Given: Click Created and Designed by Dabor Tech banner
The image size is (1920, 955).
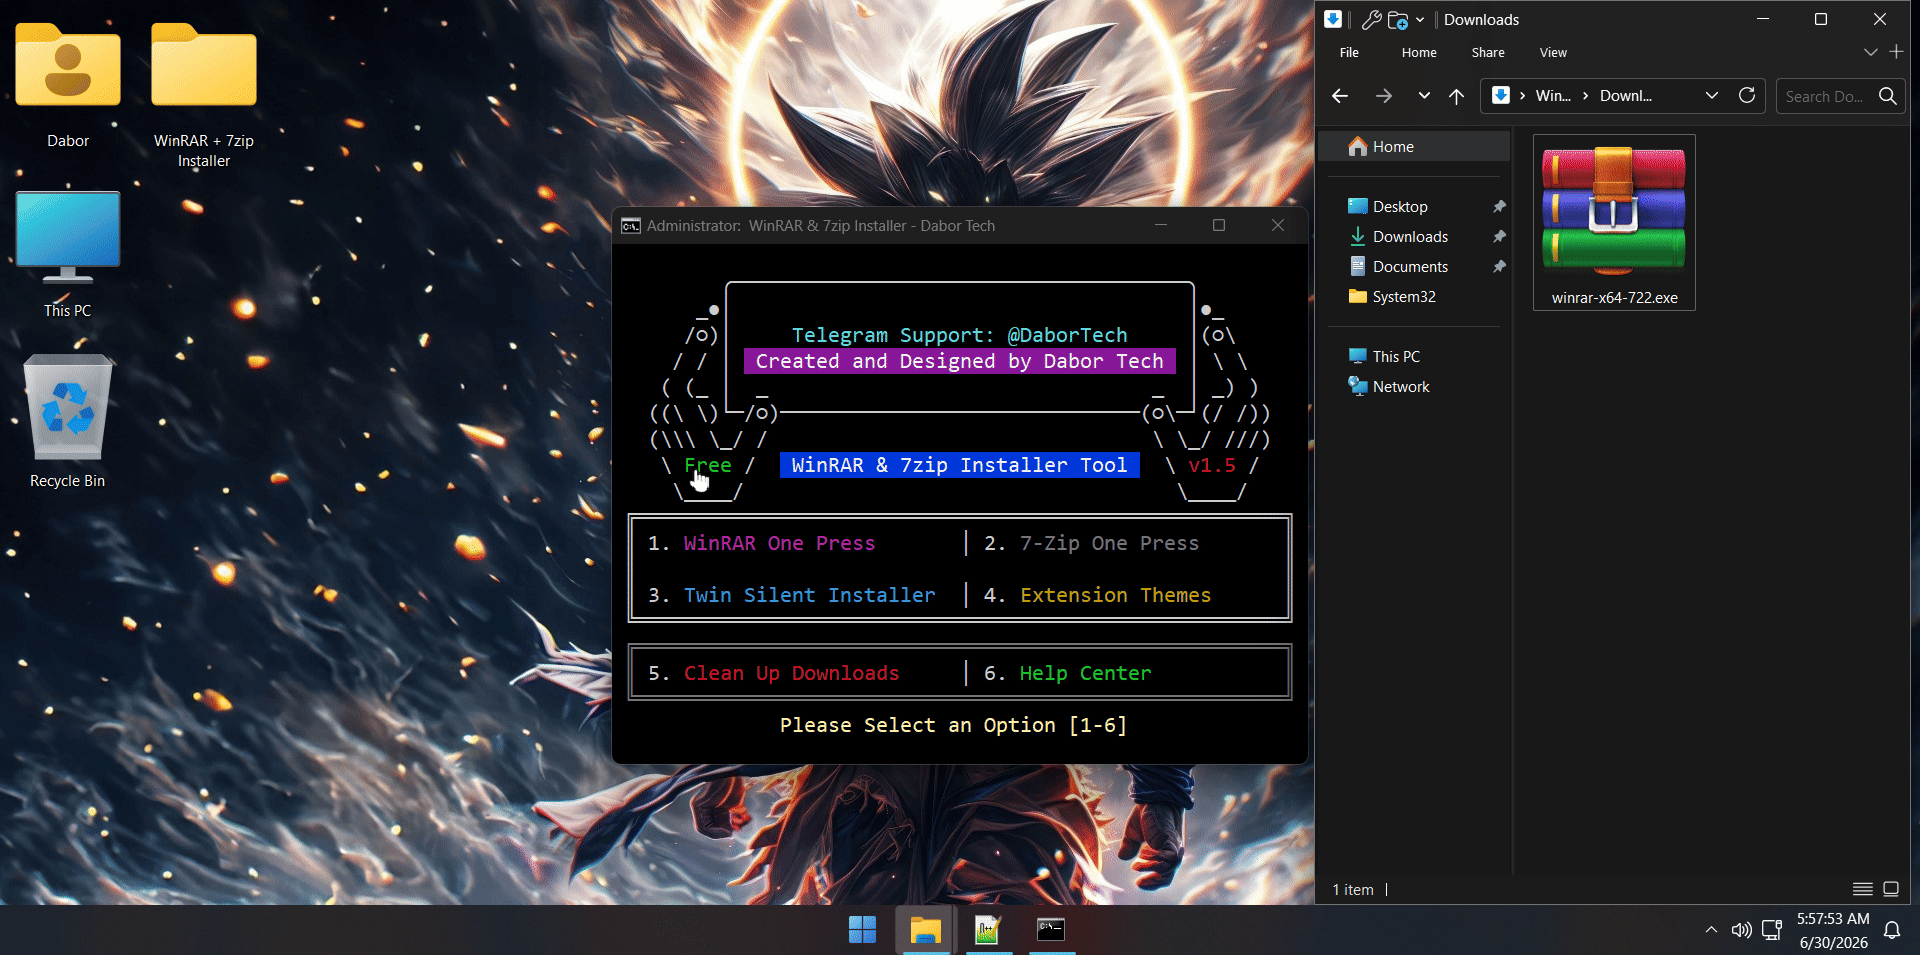Looking at the screenshot, I should 959,361.
